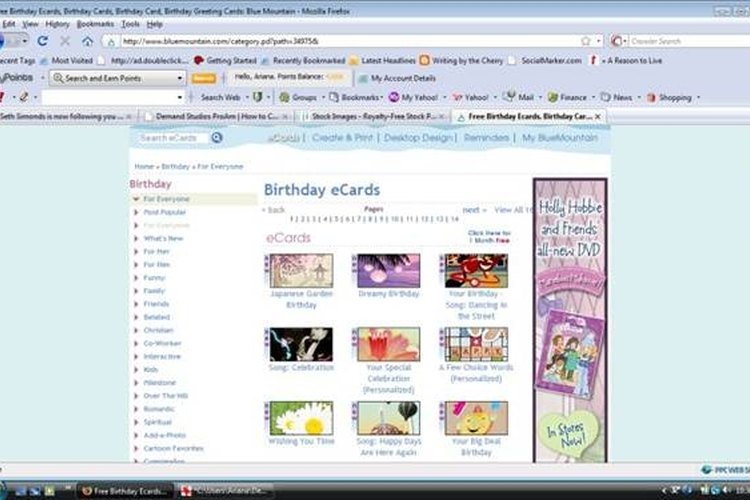Click the Search eCards input field

(x=173, y=138)
